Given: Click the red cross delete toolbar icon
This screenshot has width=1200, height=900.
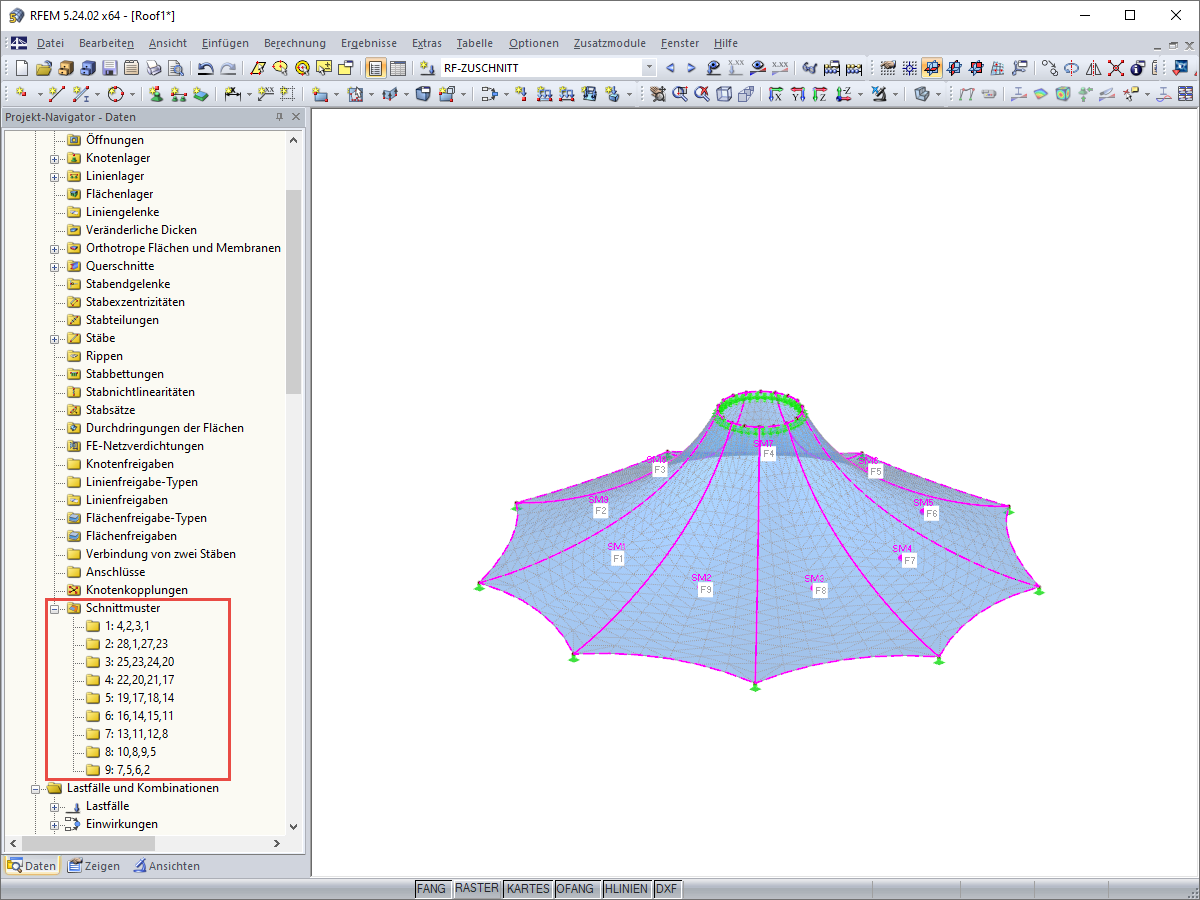Looking at the screenshot, I should [x=1115, y=68].
